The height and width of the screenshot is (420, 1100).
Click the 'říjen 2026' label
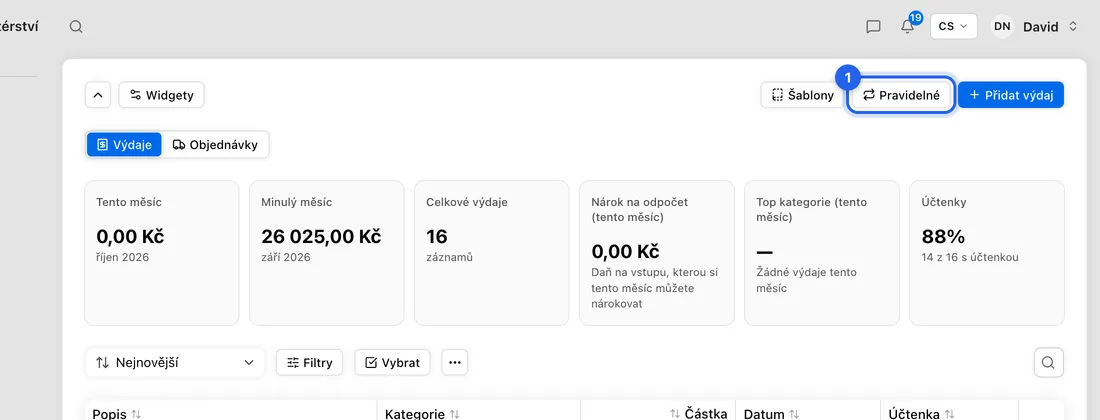click(x=123, y=257)
